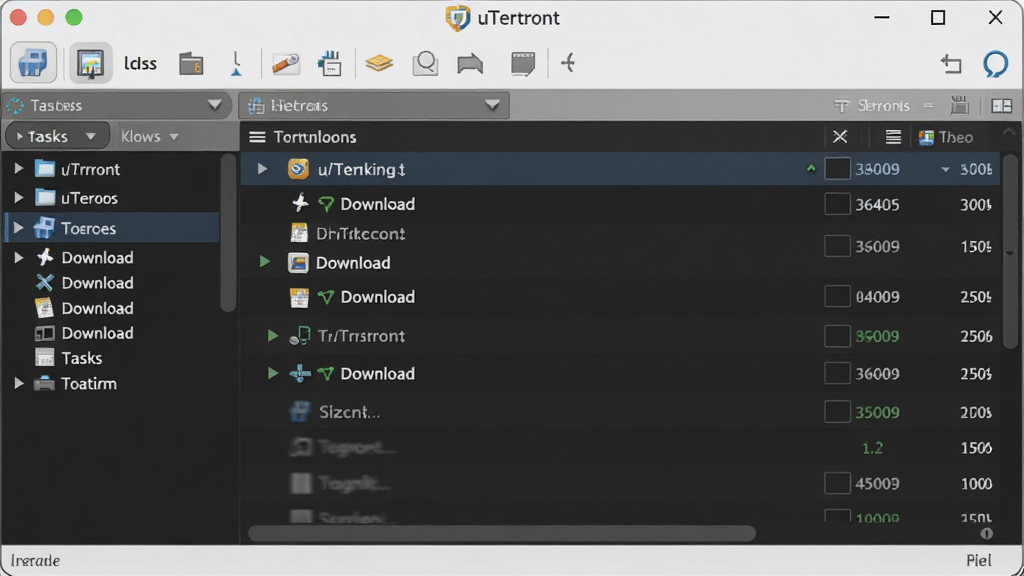Viewport: 1024px width, 576px height.
Task: Collapse the Tortnloons panel chevron
Action: [1009, 133]
